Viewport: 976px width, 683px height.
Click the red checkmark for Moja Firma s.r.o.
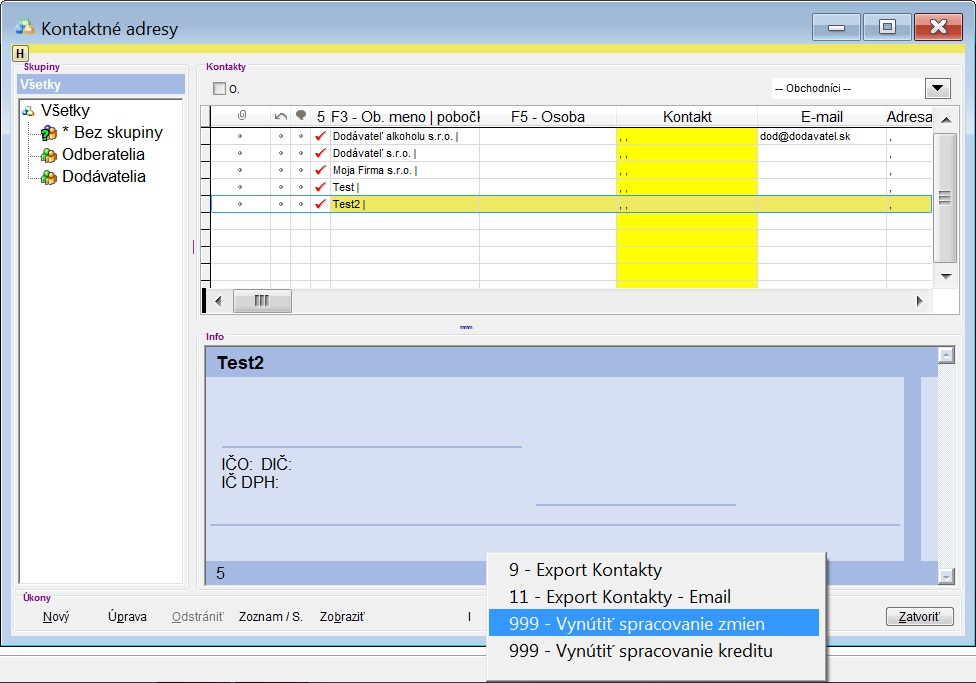(x=321, y=170)
